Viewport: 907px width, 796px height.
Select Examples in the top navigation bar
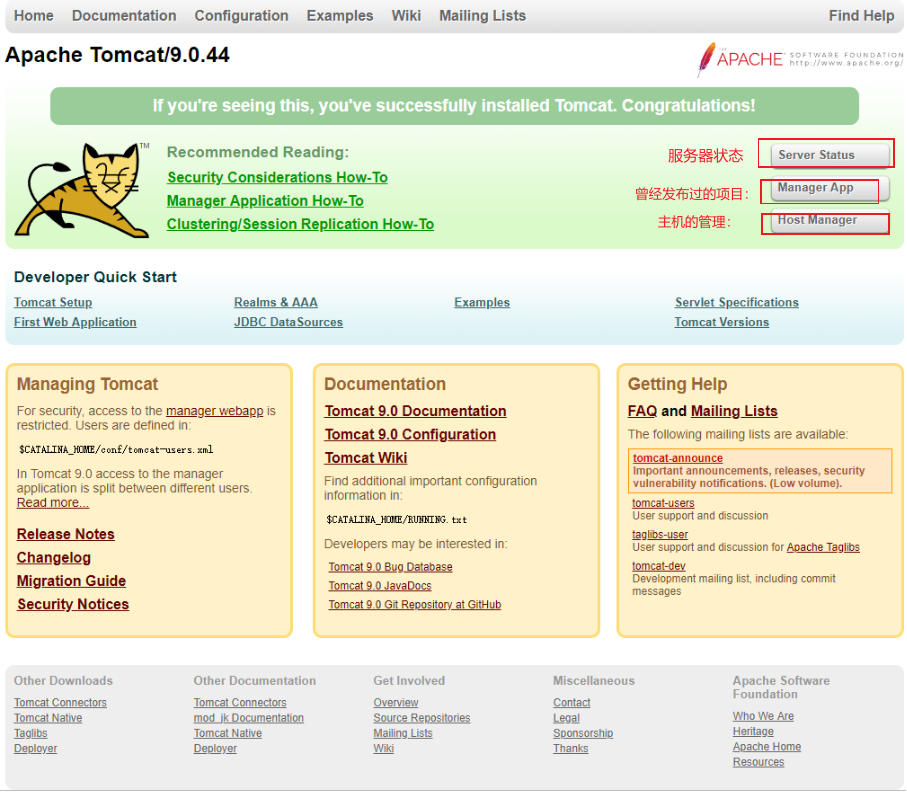coord(340,16)
